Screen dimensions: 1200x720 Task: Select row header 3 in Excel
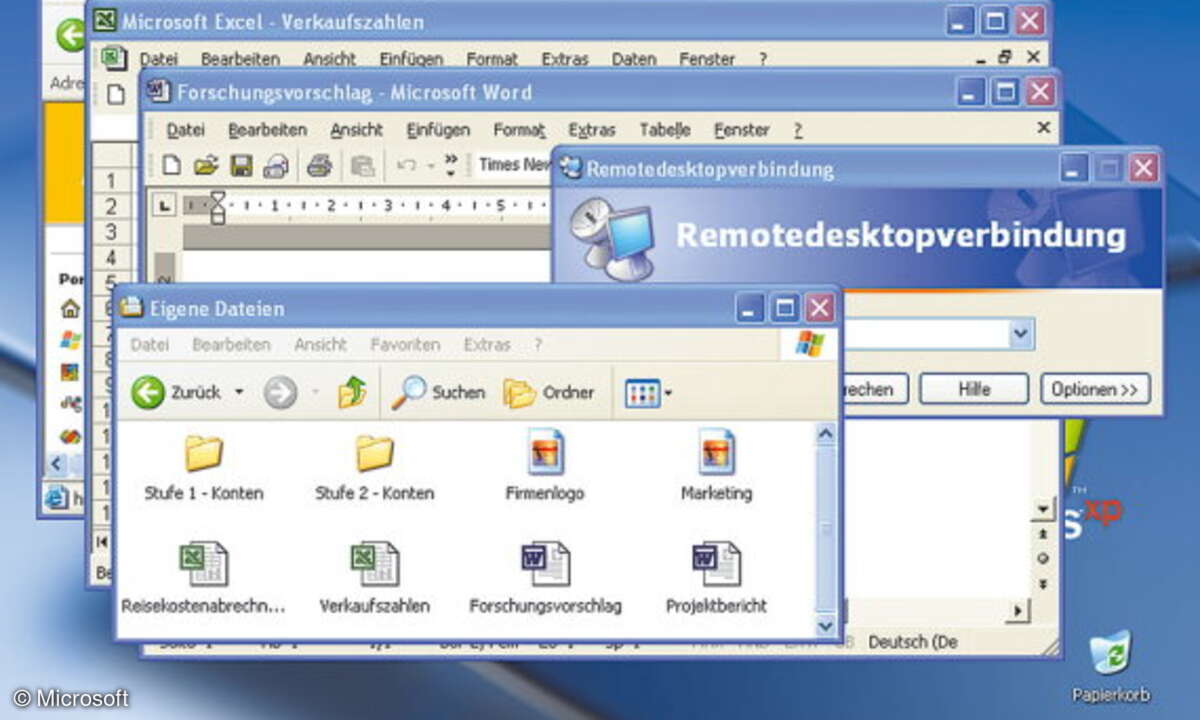(x=112, y=232)
